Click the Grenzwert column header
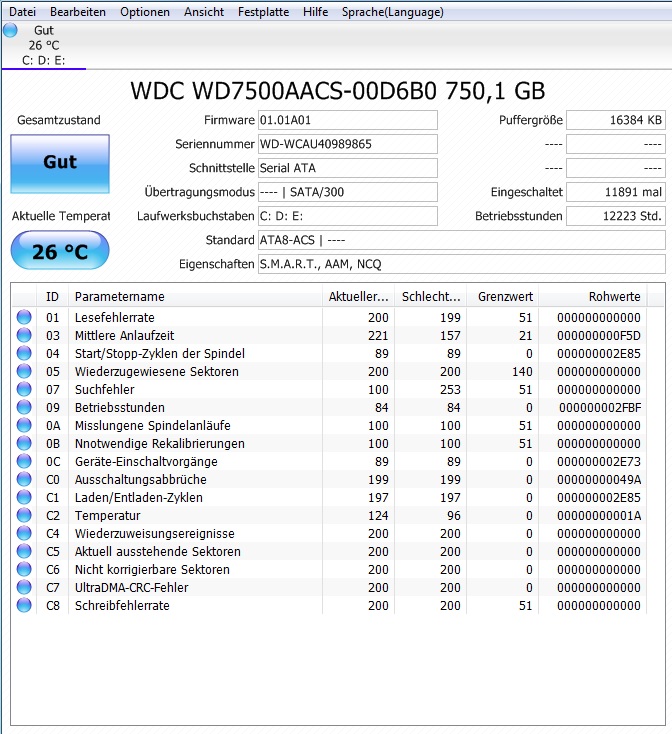This screenshot has height=734, width=672. [x=503, y=297]
